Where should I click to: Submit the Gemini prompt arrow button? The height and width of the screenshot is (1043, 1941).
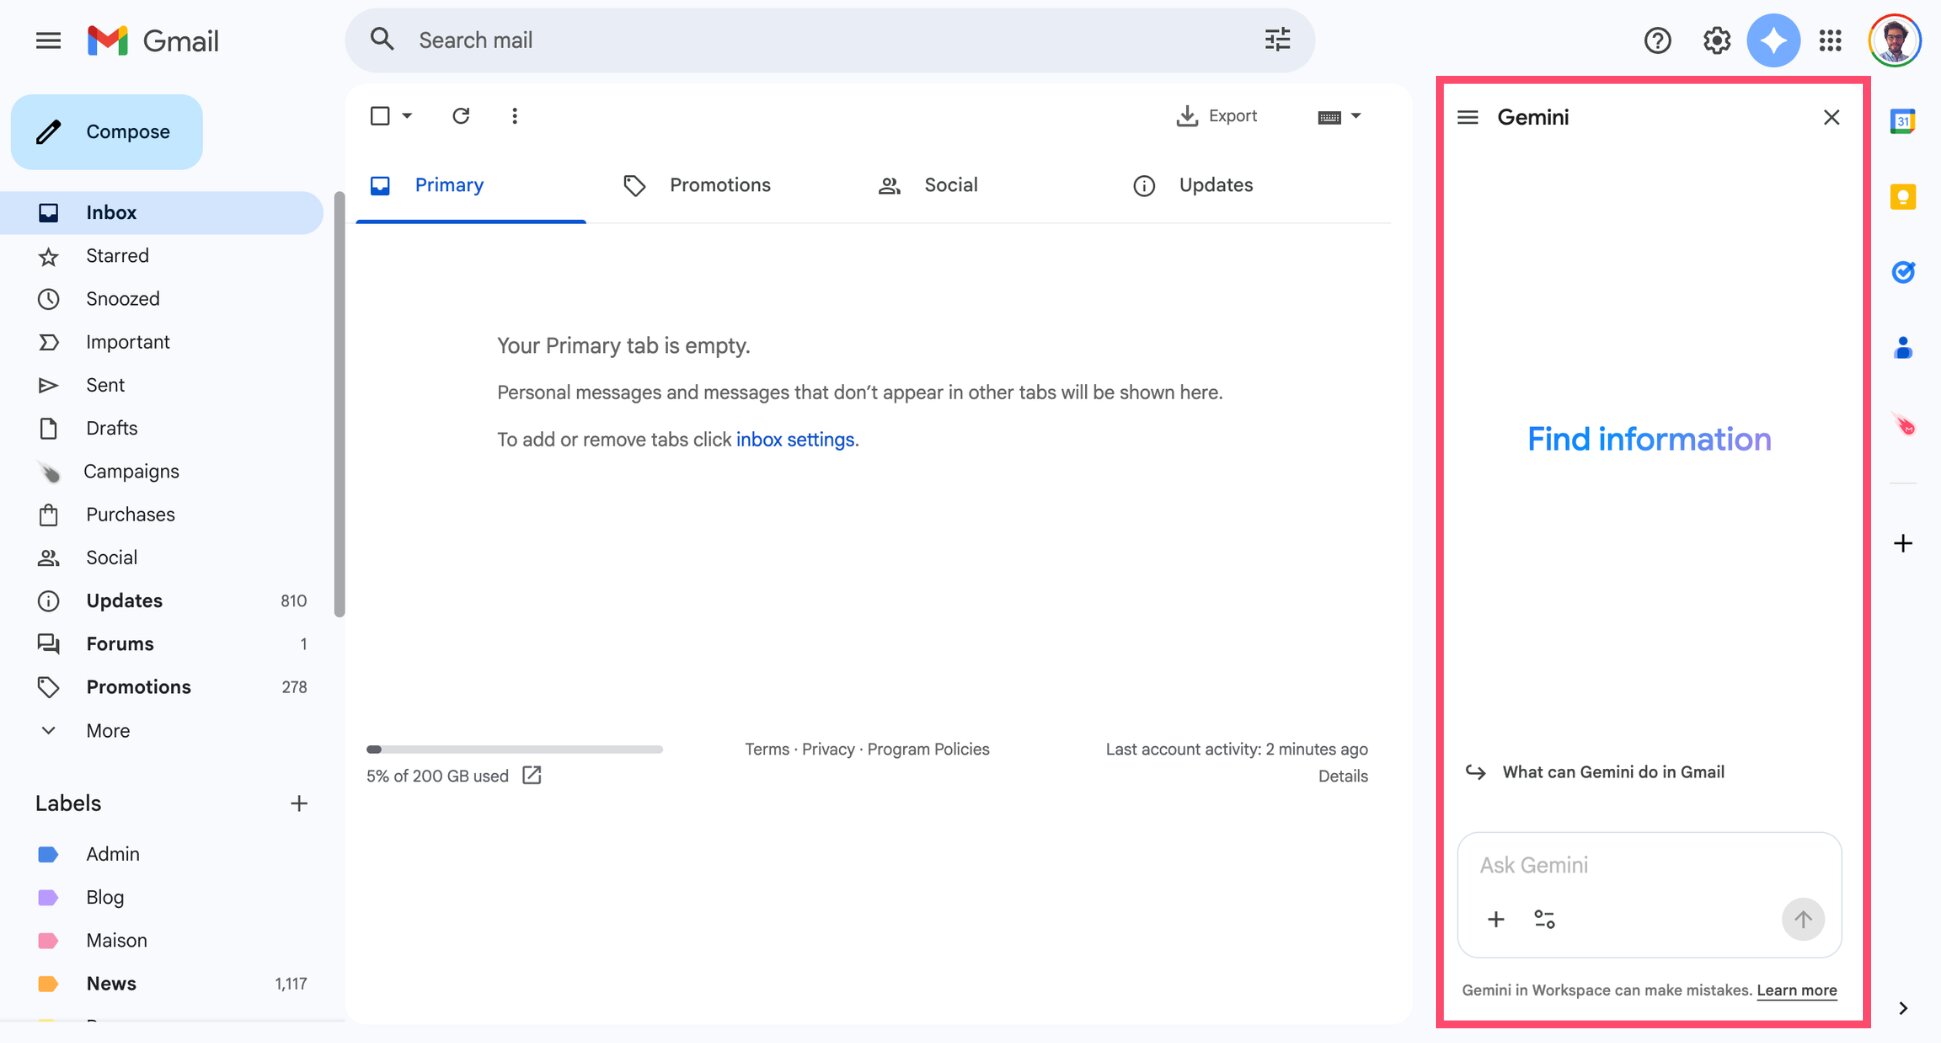click(x=1803, y=919)
